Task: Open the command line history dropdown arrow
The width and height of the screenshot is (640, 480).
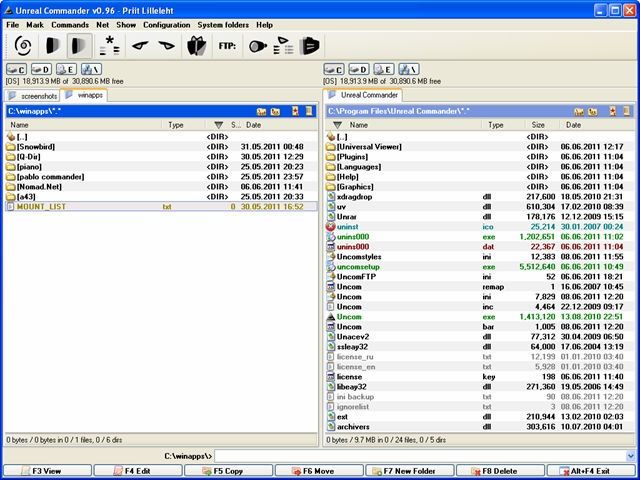Action: [631, 456]
